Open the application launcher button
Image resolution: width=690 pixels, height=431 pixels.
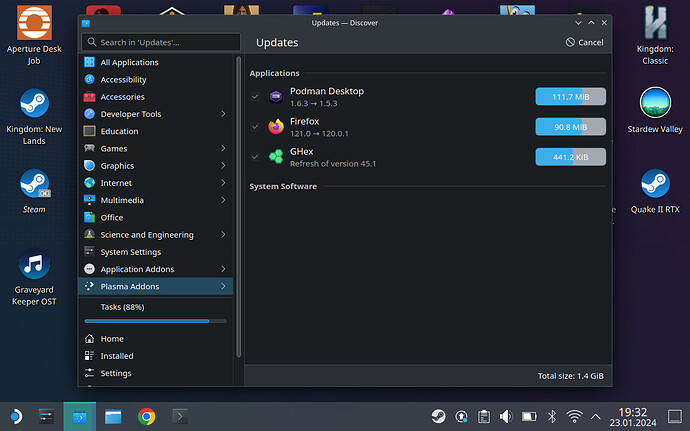15,416
